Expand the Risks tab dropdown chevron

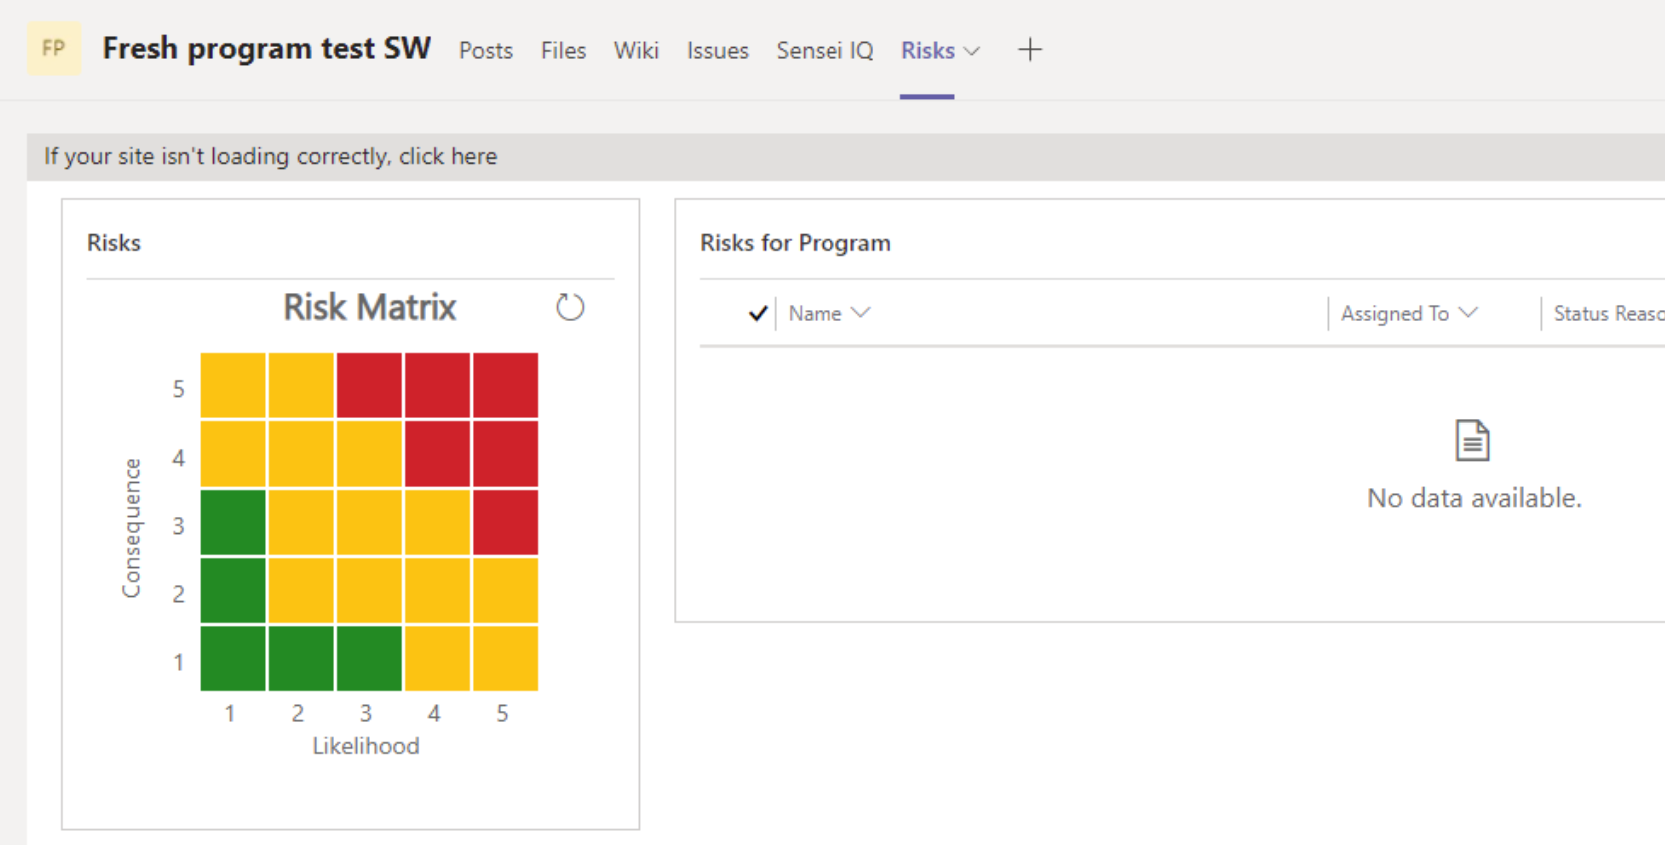click(x=972, y=51)
